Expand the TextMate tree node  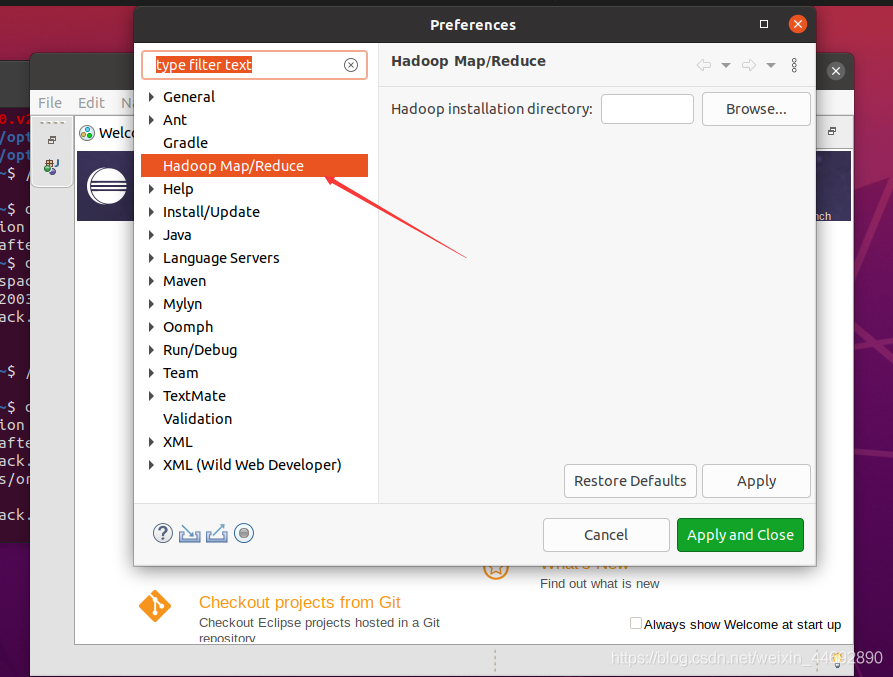click(x=151, y=396)
